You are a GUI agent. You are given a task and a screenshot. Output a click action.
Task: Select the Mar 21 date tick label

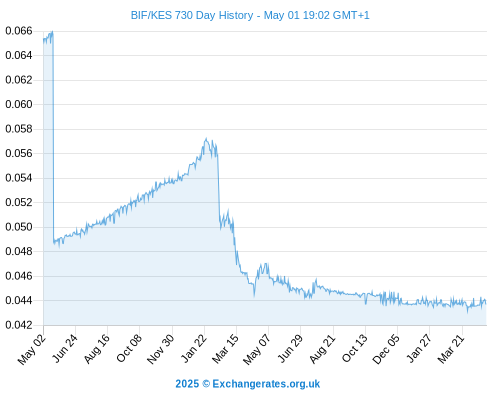[x=451, y=349]
